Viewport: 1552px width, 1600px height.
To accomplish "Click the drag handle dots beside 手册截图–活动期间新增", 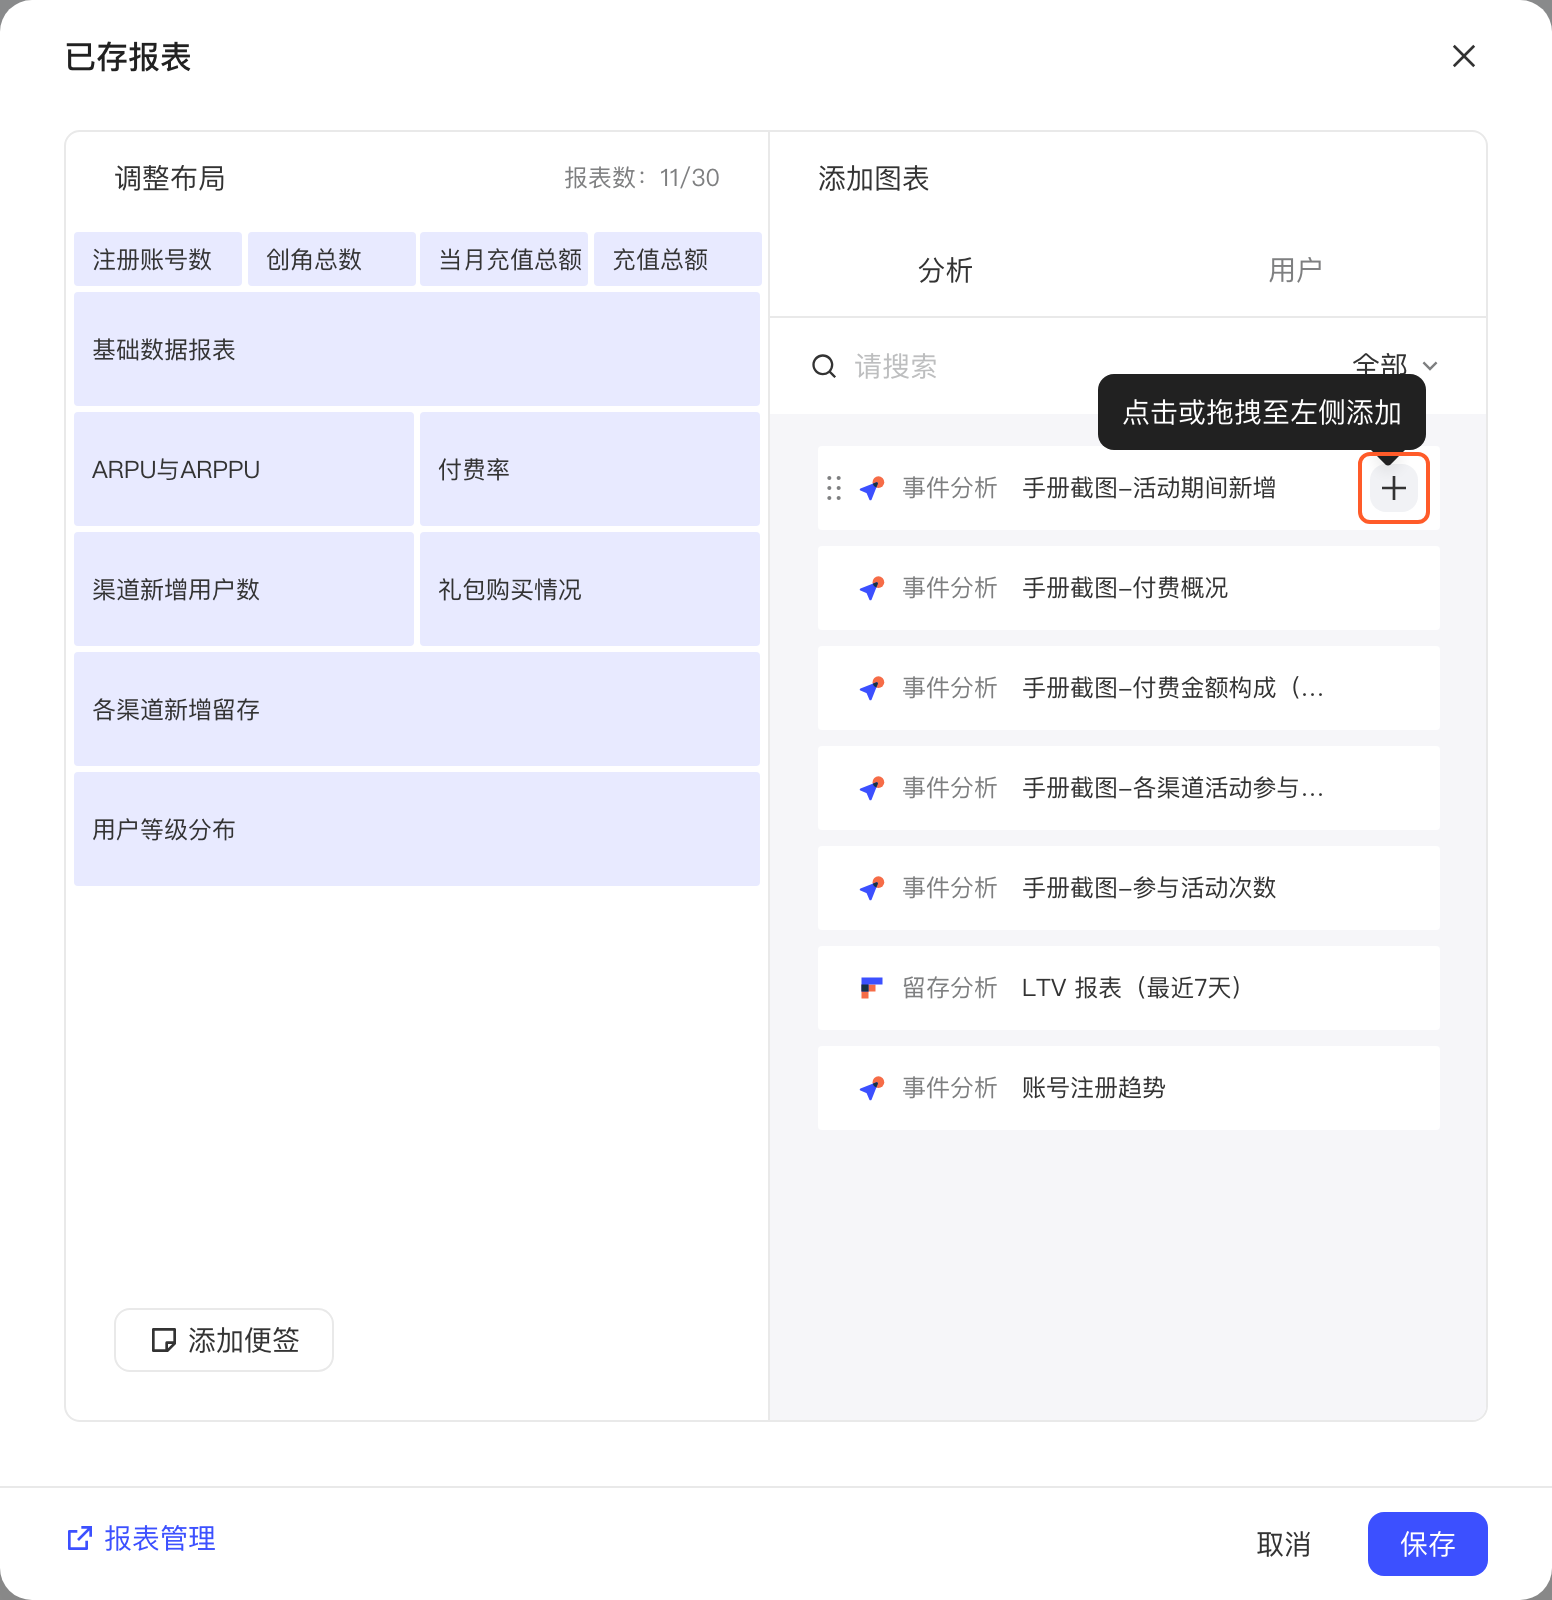I will [834, 488].
